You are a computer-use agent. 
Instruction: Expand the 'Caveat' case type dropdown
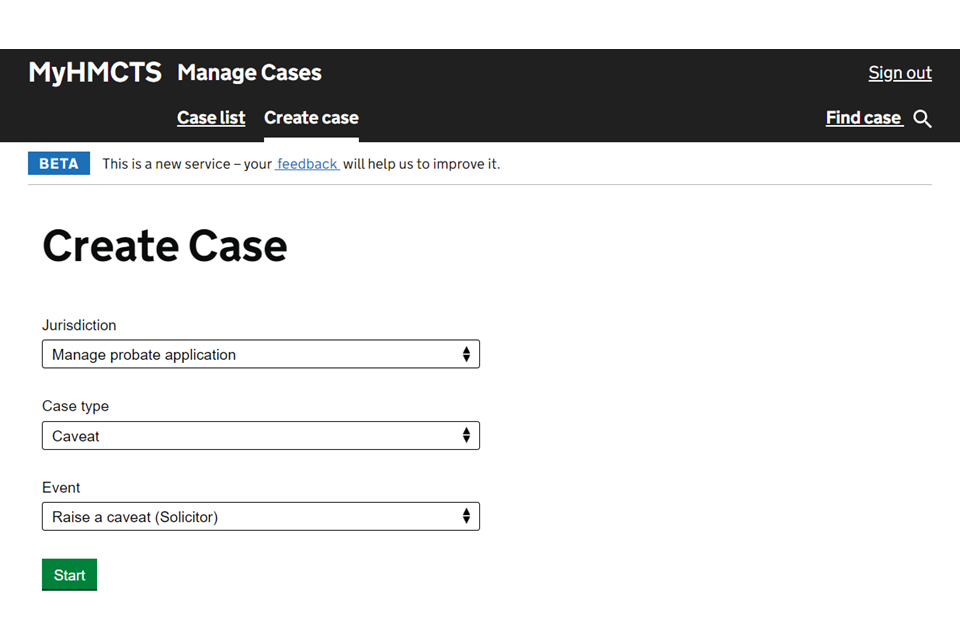[260, 436]
